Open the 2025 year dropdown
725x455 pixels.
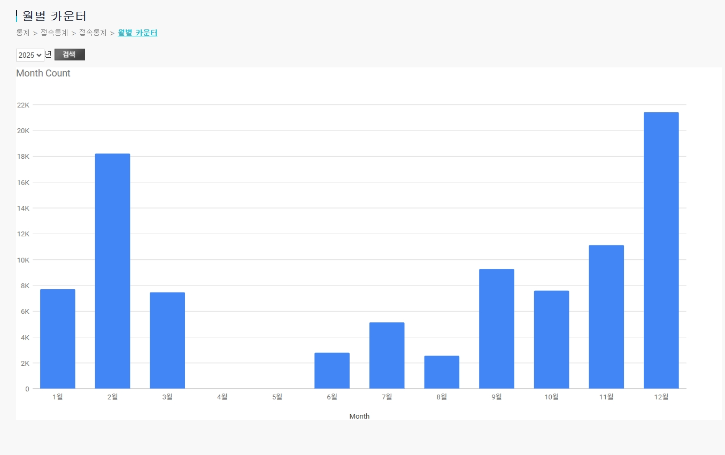[x=31, y=55]
